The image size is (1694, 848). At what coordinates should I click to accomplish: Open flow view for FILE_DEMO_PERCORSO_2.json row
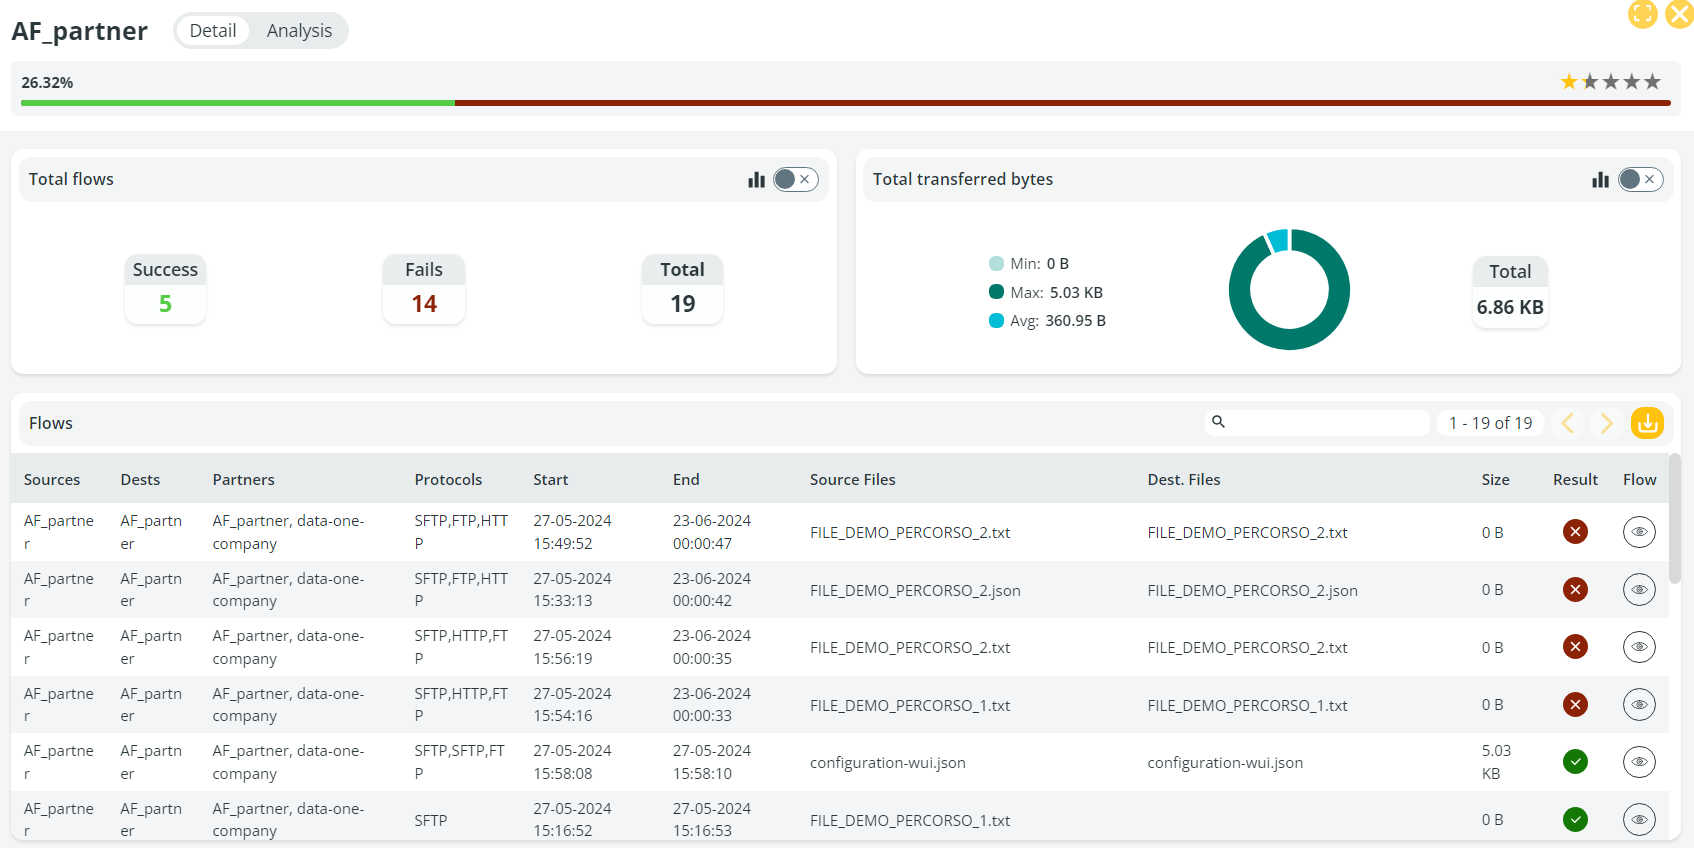(x=1638, y=590)
